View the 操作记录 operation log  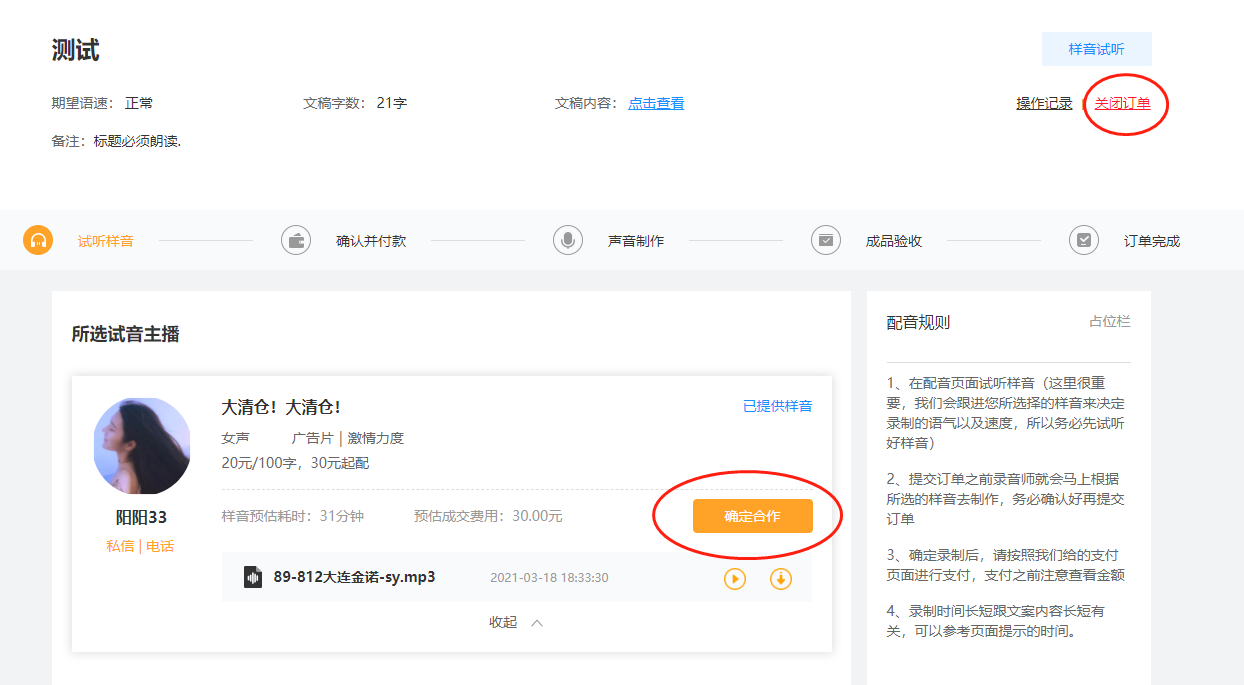[1044, 103]
